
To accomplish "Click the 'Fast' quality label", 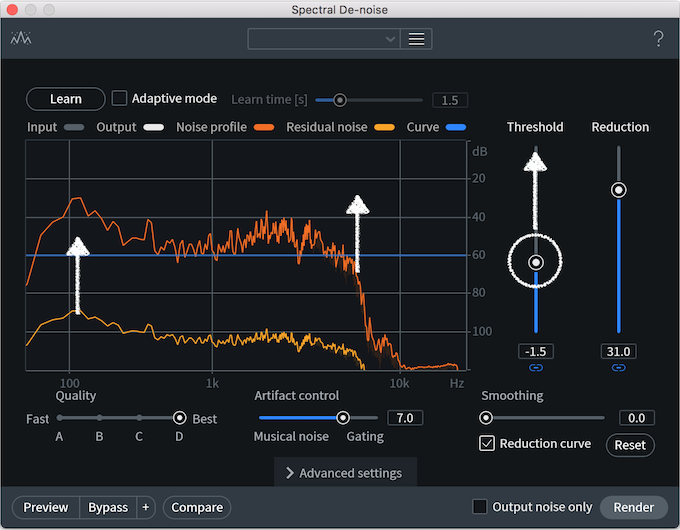I will coord(37,419).
